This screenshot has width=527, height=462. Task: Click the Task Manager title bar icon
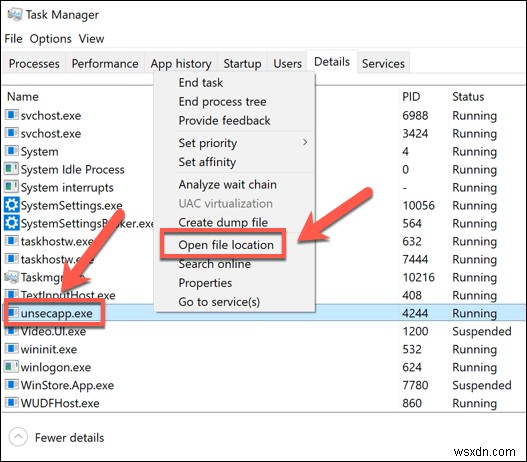14,14
